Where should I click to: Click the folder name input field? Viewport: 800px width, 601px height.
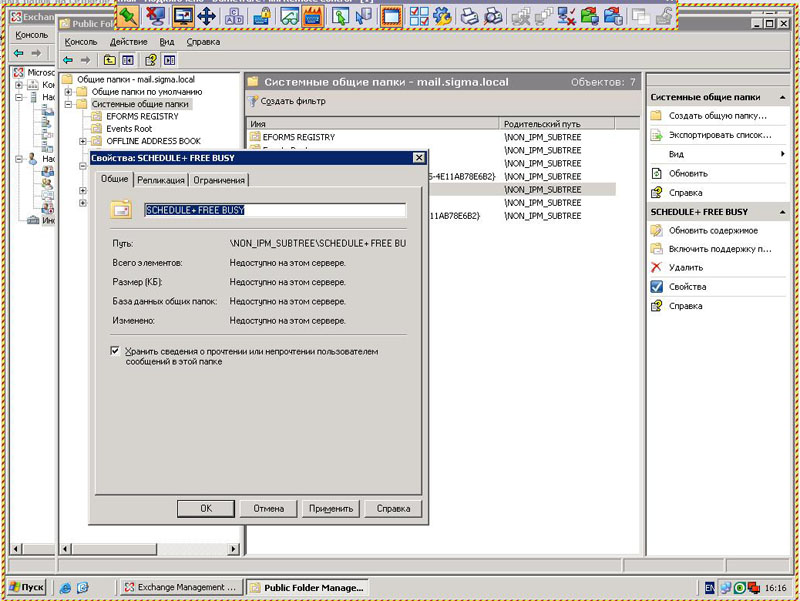pyautogui.click(x=274, y=210)
